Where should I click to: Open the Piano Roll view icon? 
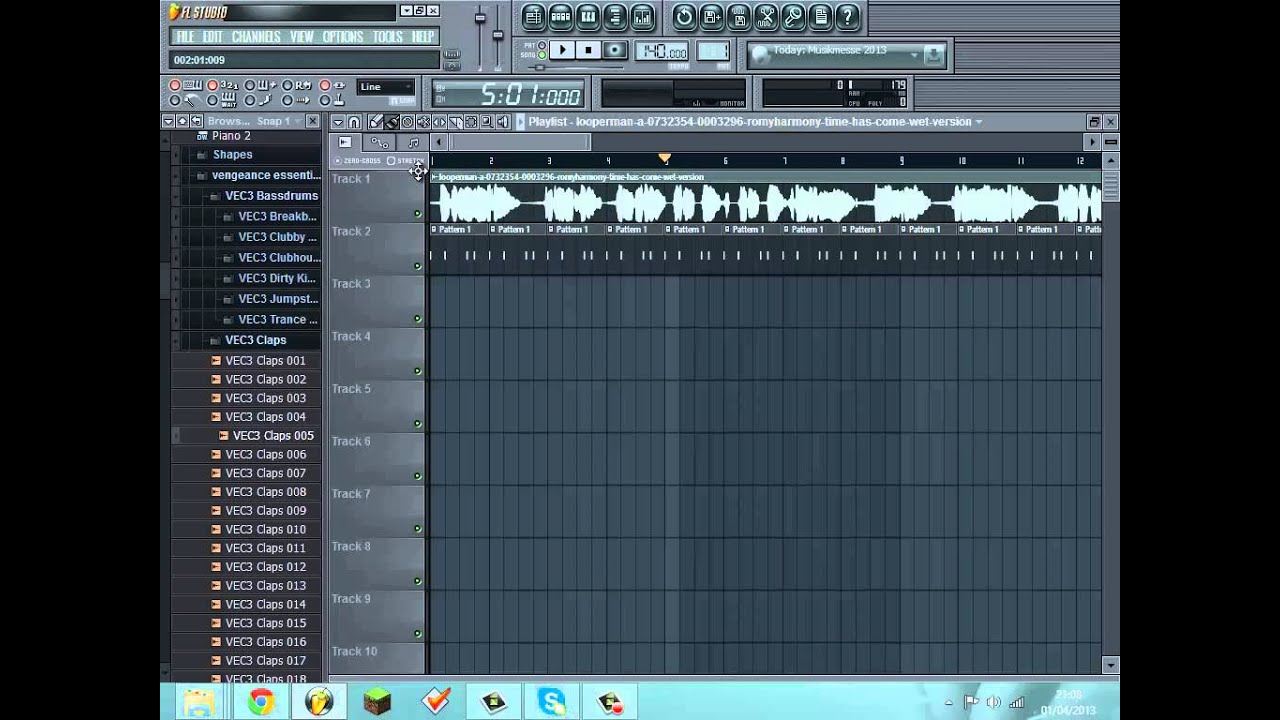click(x=588, y=17)
